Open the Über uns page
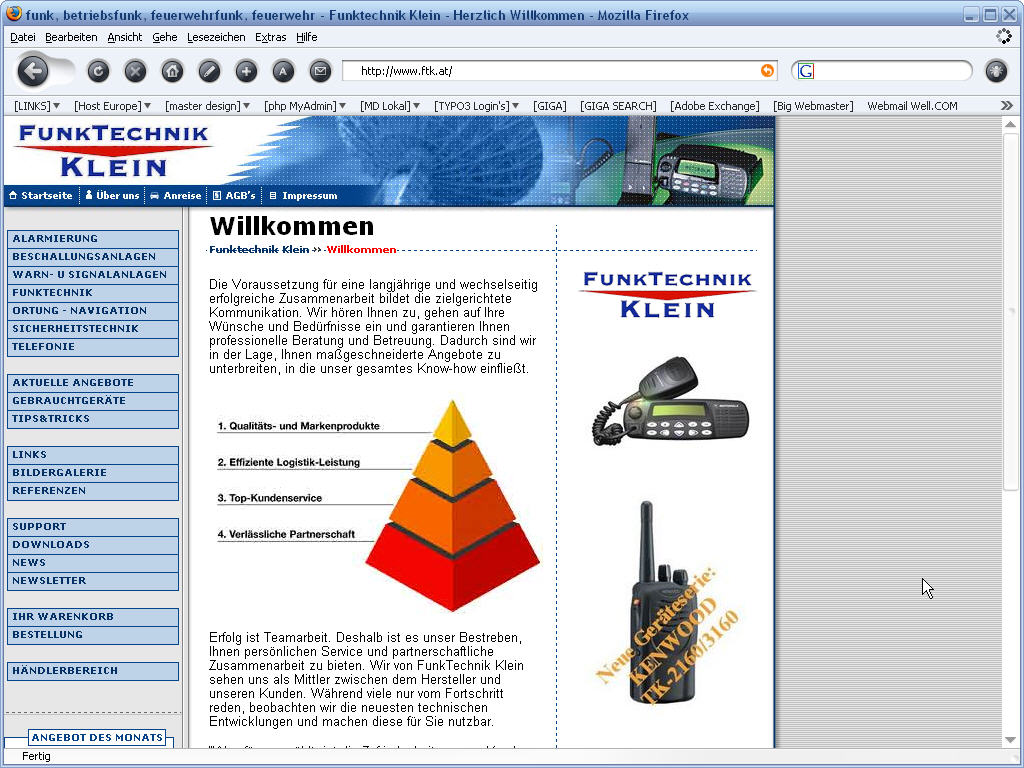This screenshot has height=768, width=1024. coord(112,195)
